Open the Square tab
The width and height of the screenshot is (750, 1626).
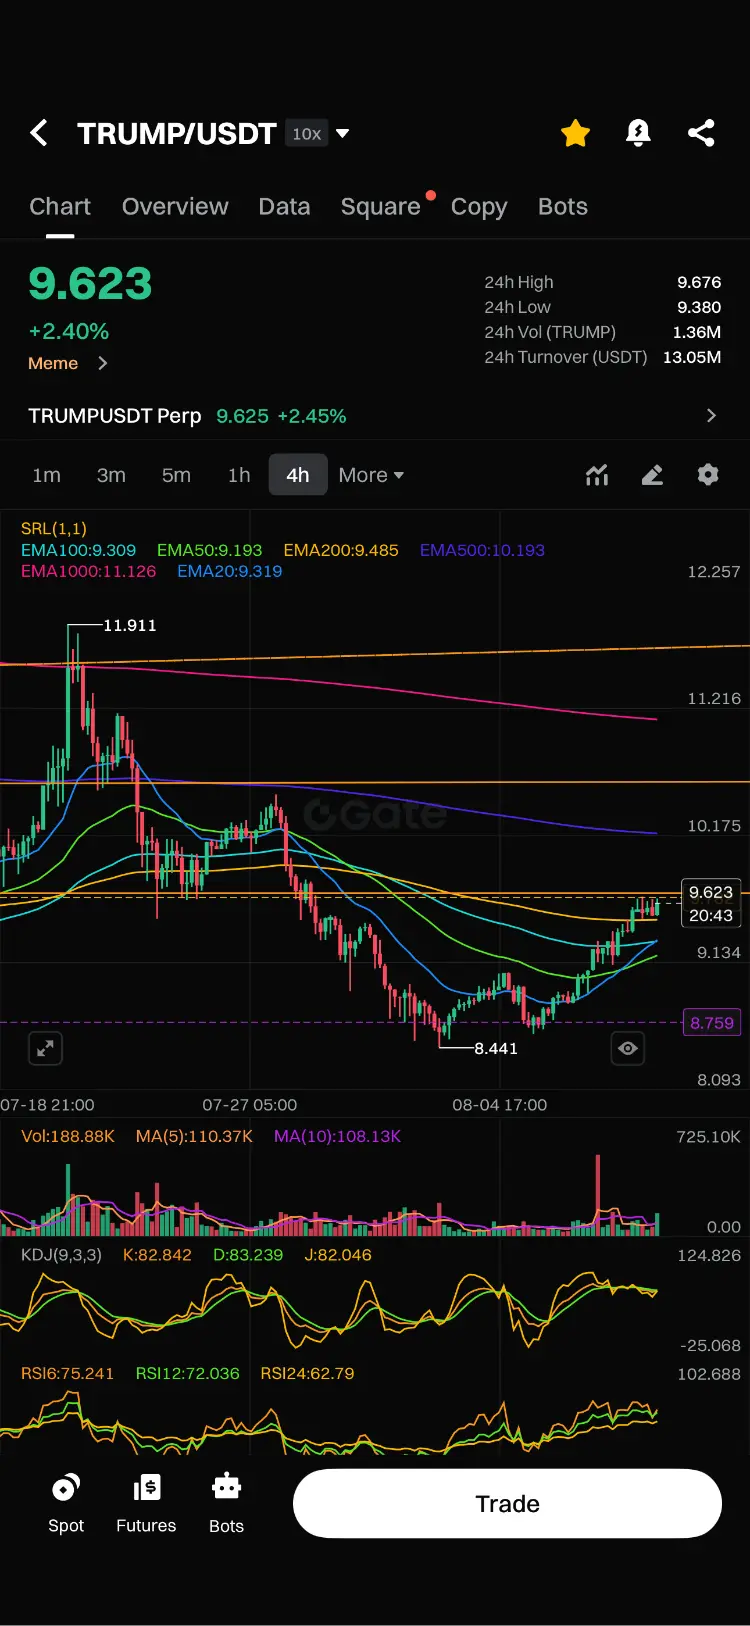380,207
